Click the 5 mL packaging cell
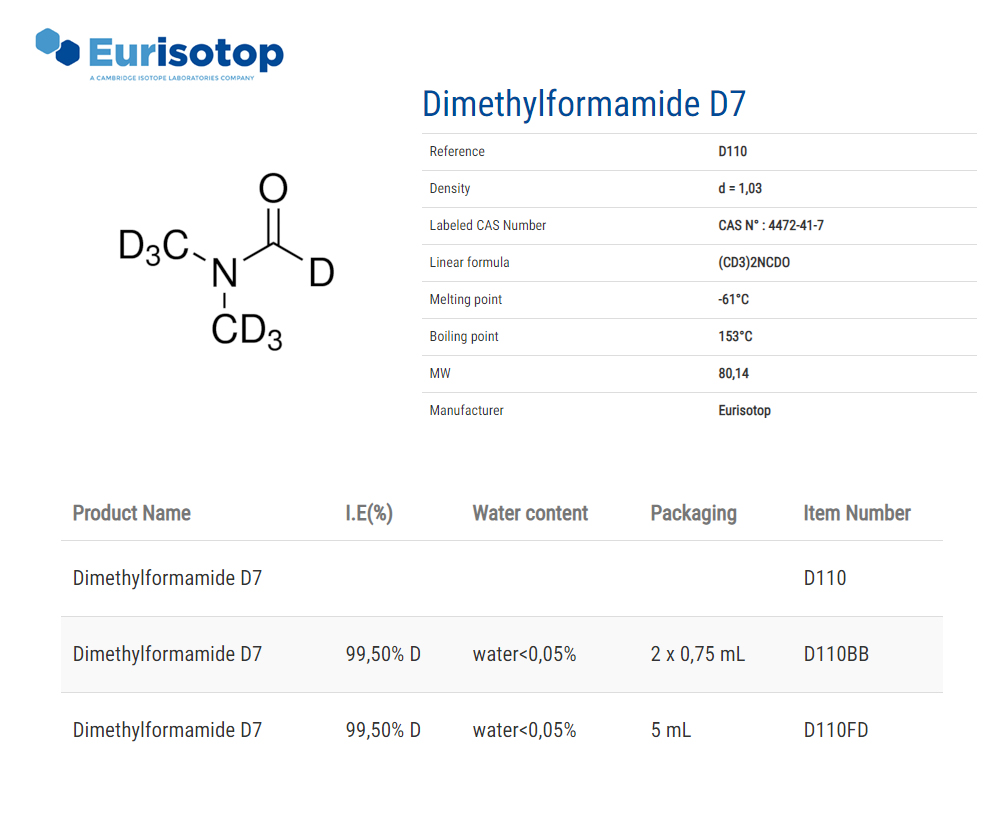This screenshot has height=821, width=1000. coord(670,731)
